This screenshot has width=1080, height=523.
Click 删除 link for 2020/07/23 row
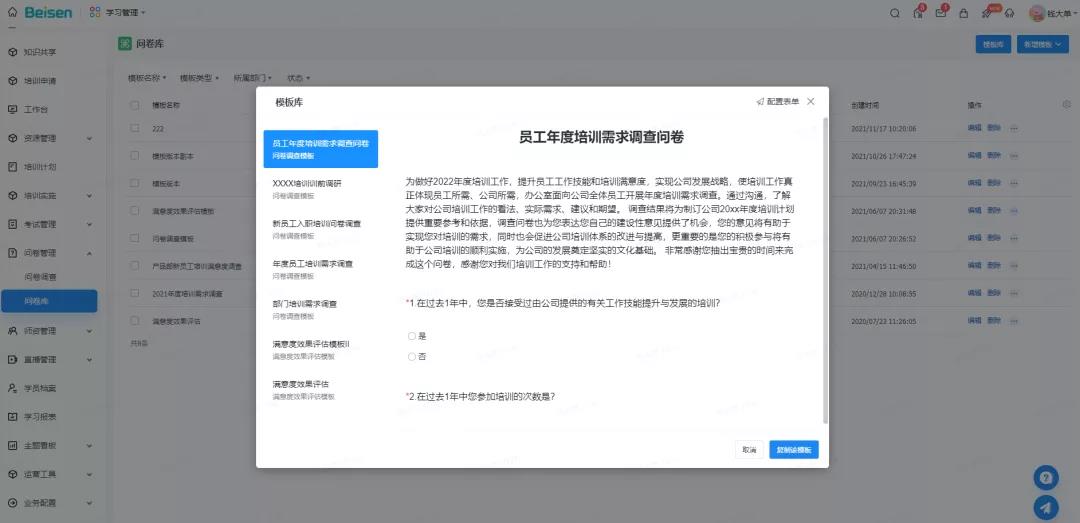point(994,321)
